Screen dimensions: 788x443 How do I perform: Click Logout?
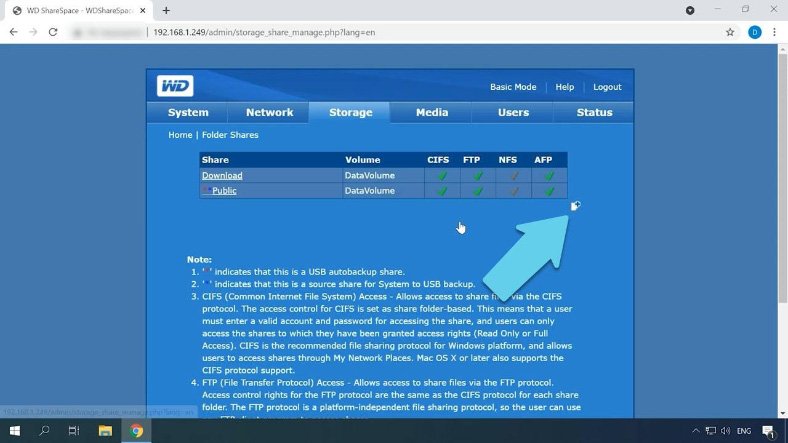coord(607,87)
